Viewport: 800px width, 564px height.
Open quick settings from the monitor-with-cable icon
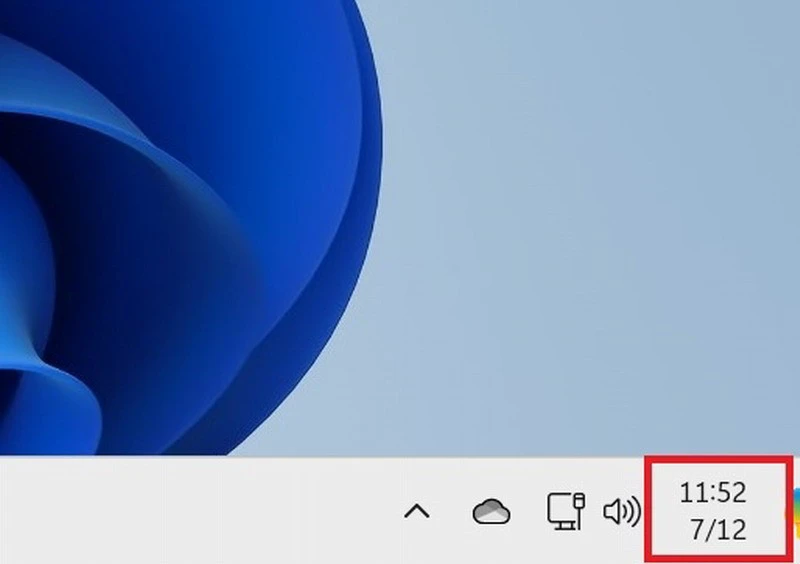tap(566, 511)
